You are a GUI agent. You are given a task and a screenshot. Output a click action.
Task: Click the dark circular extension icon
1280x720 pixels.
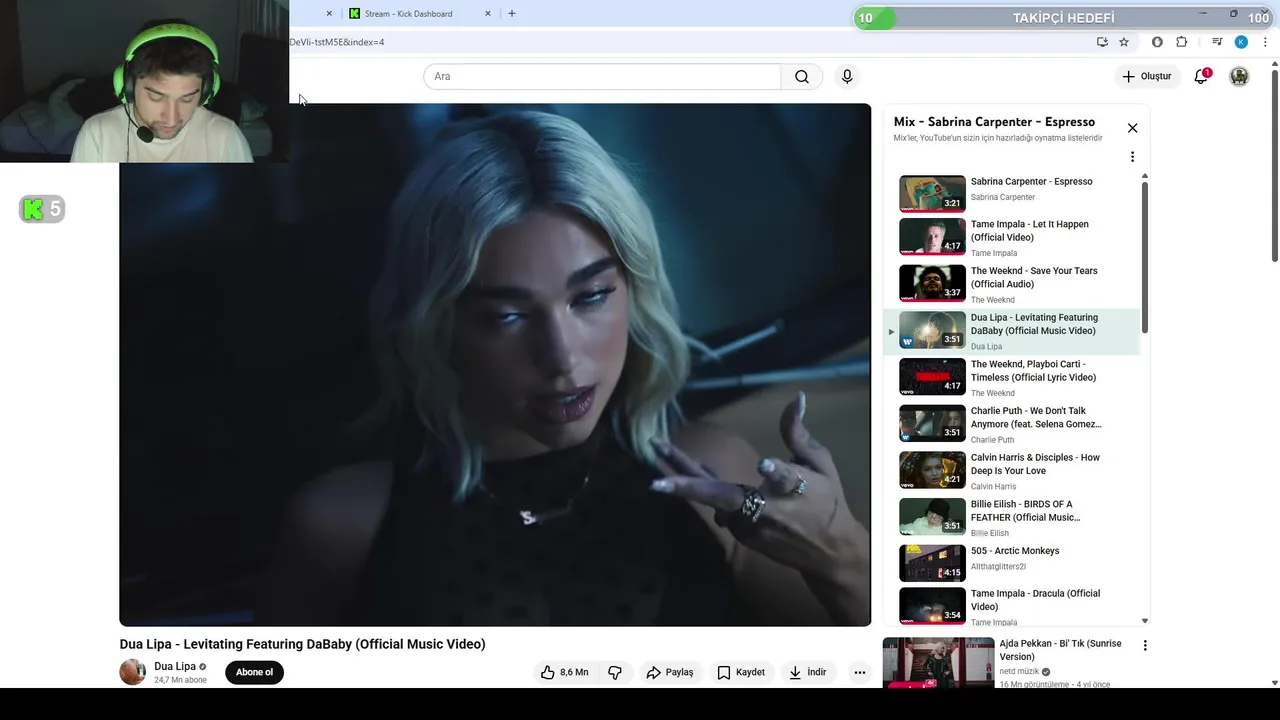(x=1157, y=42)
